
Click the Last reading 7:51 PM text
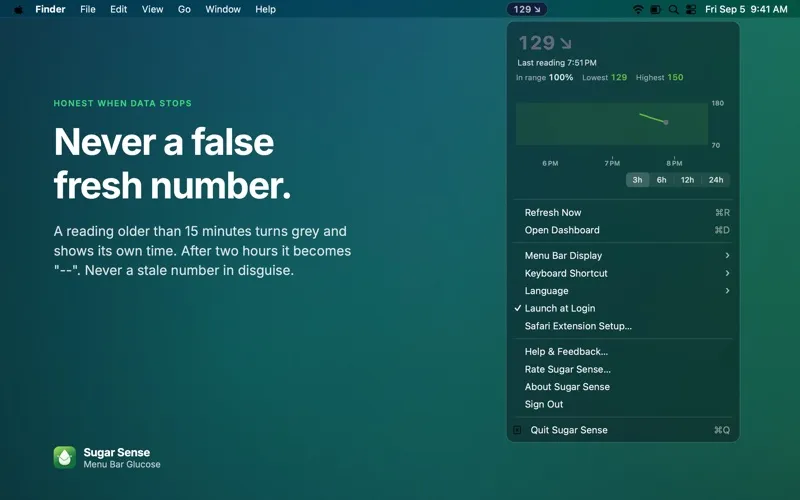[557, 63]
